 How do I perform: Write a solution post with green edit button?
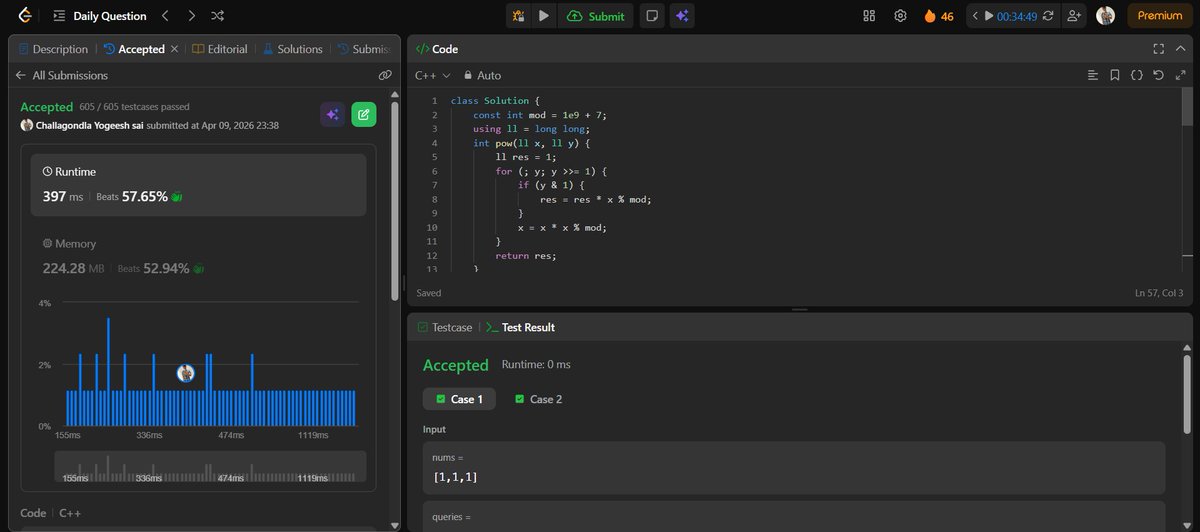364,115
